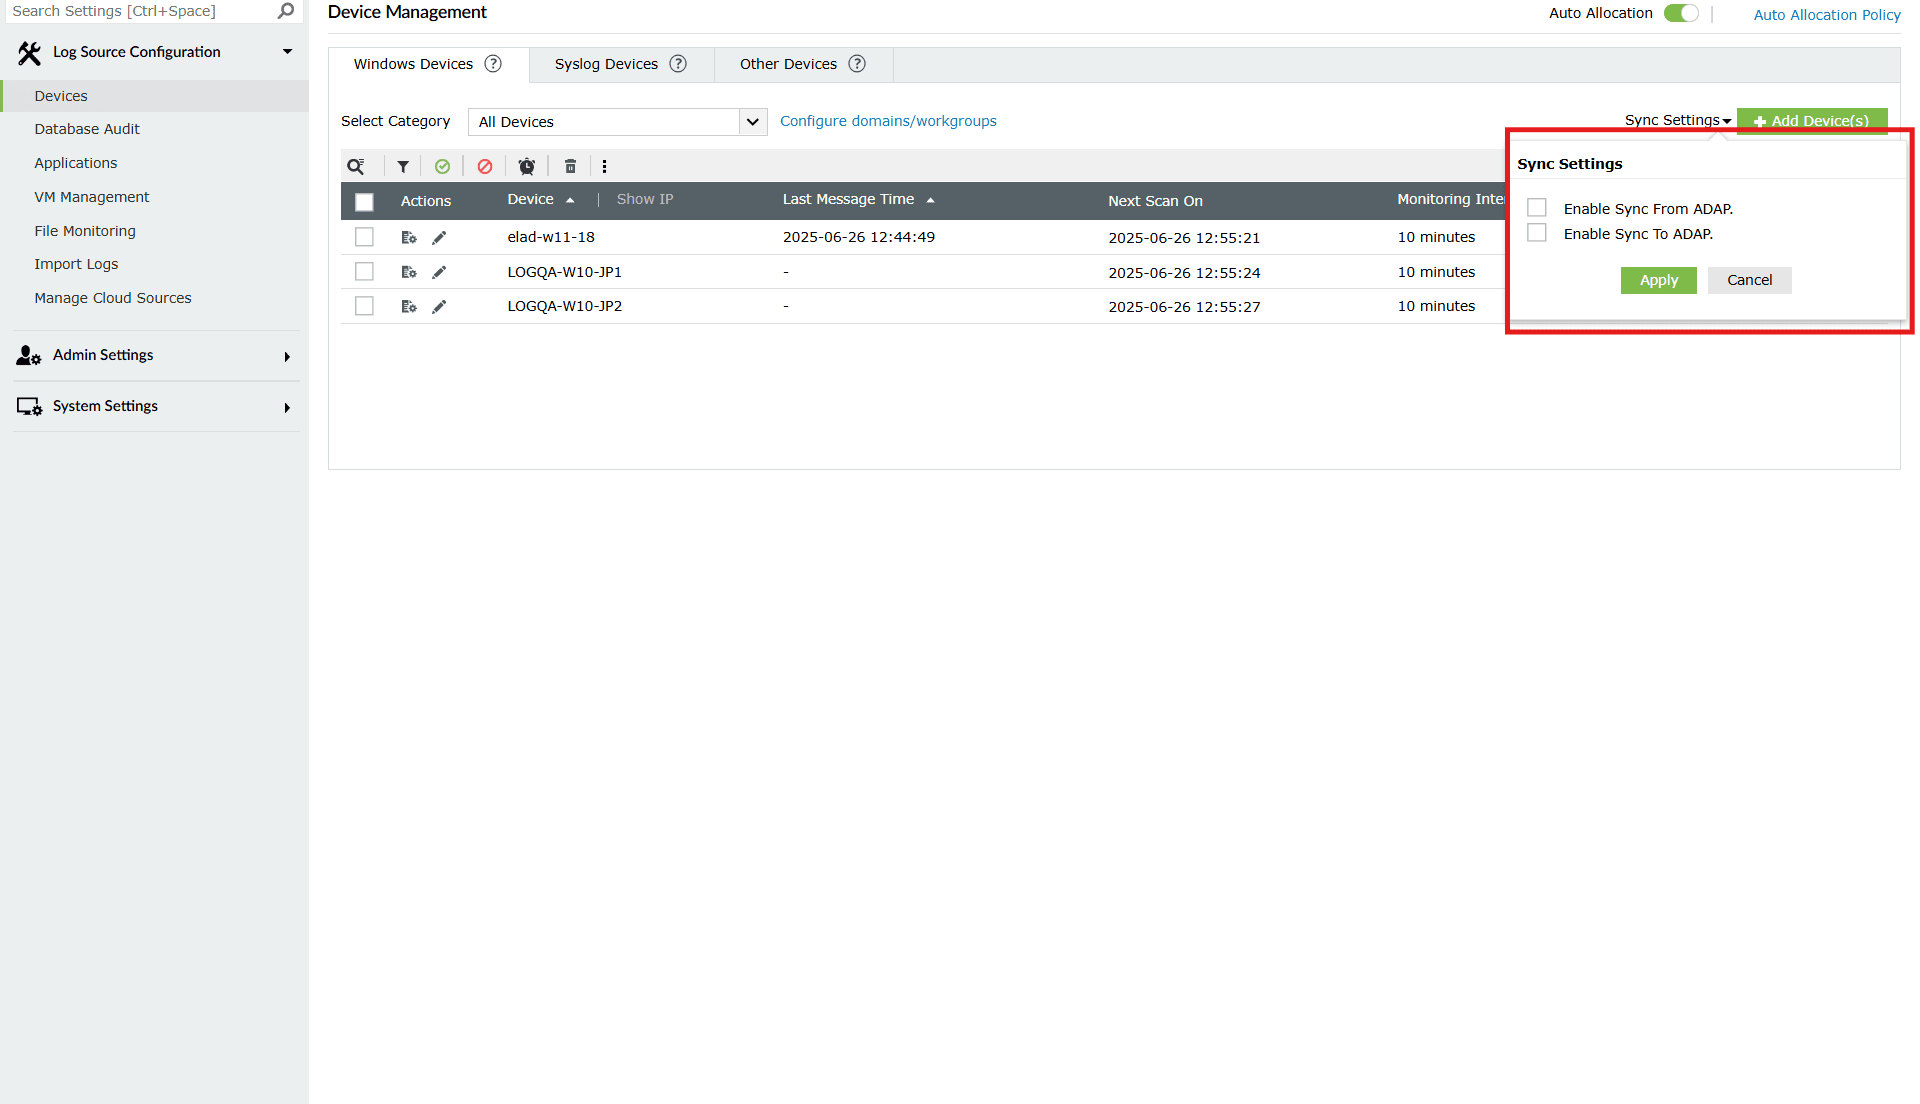The image size is (1920, 1104).
Task: Edit elad-w11-18 with the pencil icon
Action: pos(439,238)
